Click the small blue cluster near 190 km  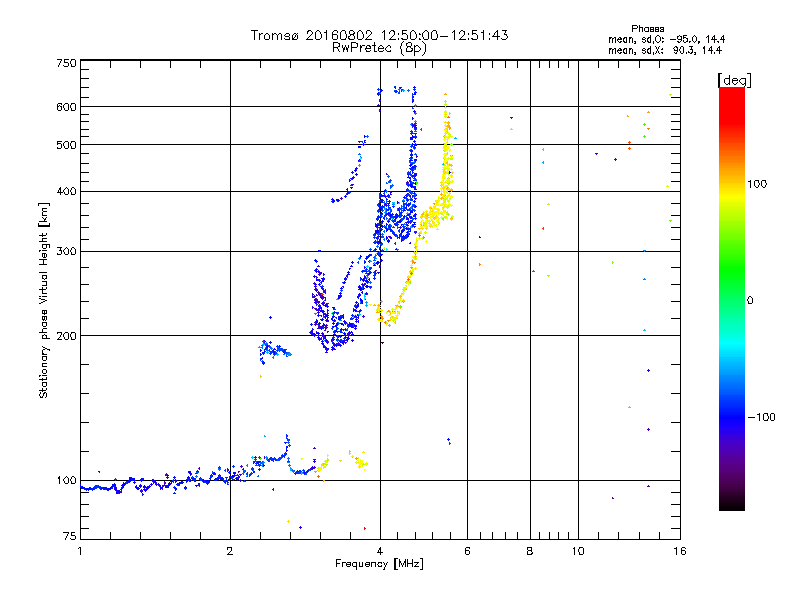(x=274, y=351)
